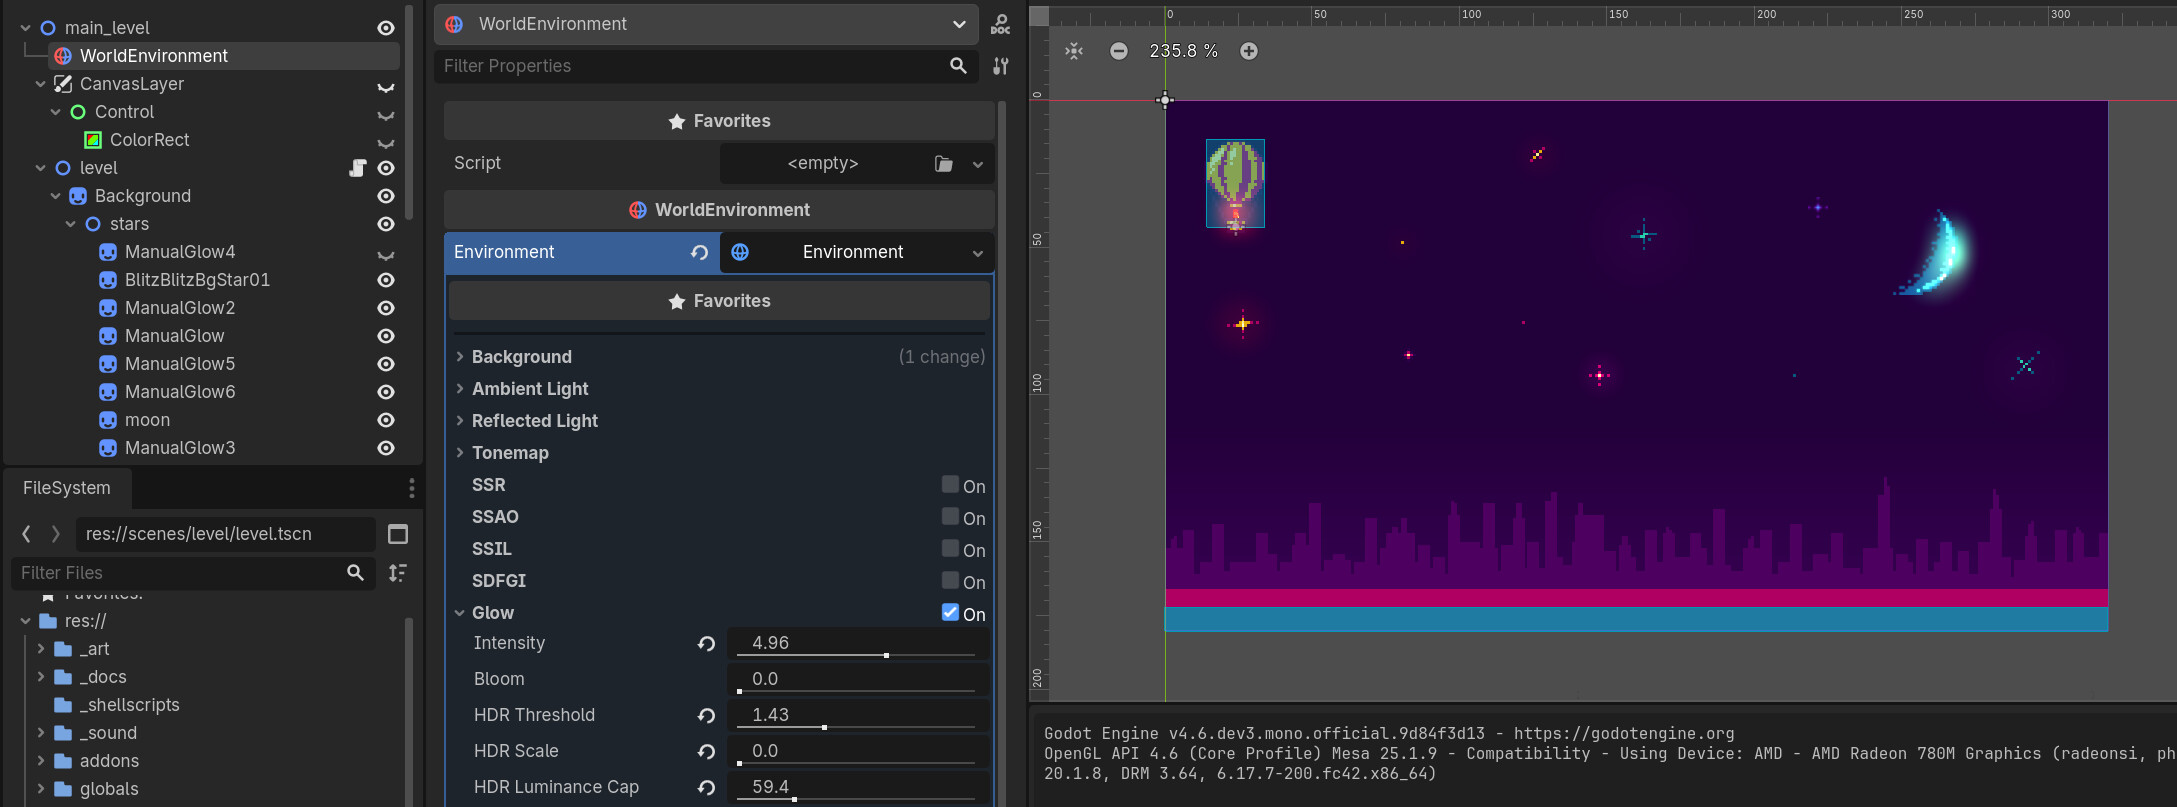
Task: Open the FileSystem panel three-dot menu
Action: click(x=411, y=488)
